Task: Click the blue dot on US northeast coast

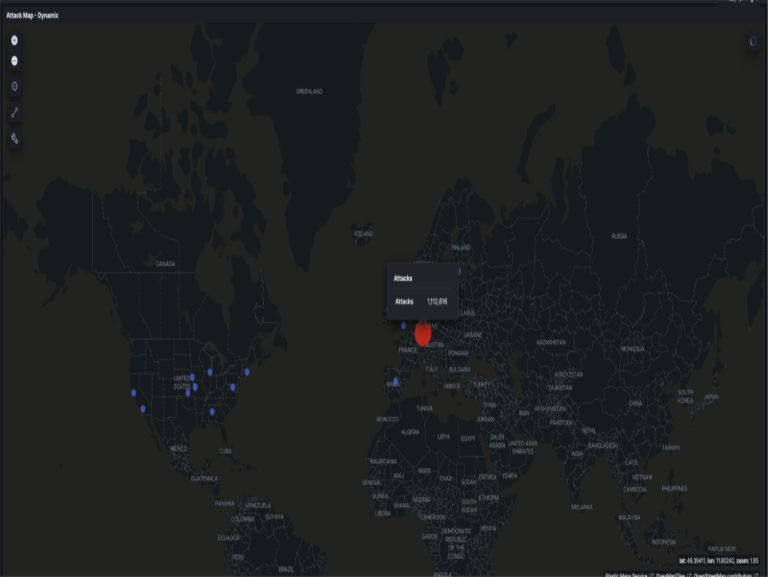Action: (247, 372)
